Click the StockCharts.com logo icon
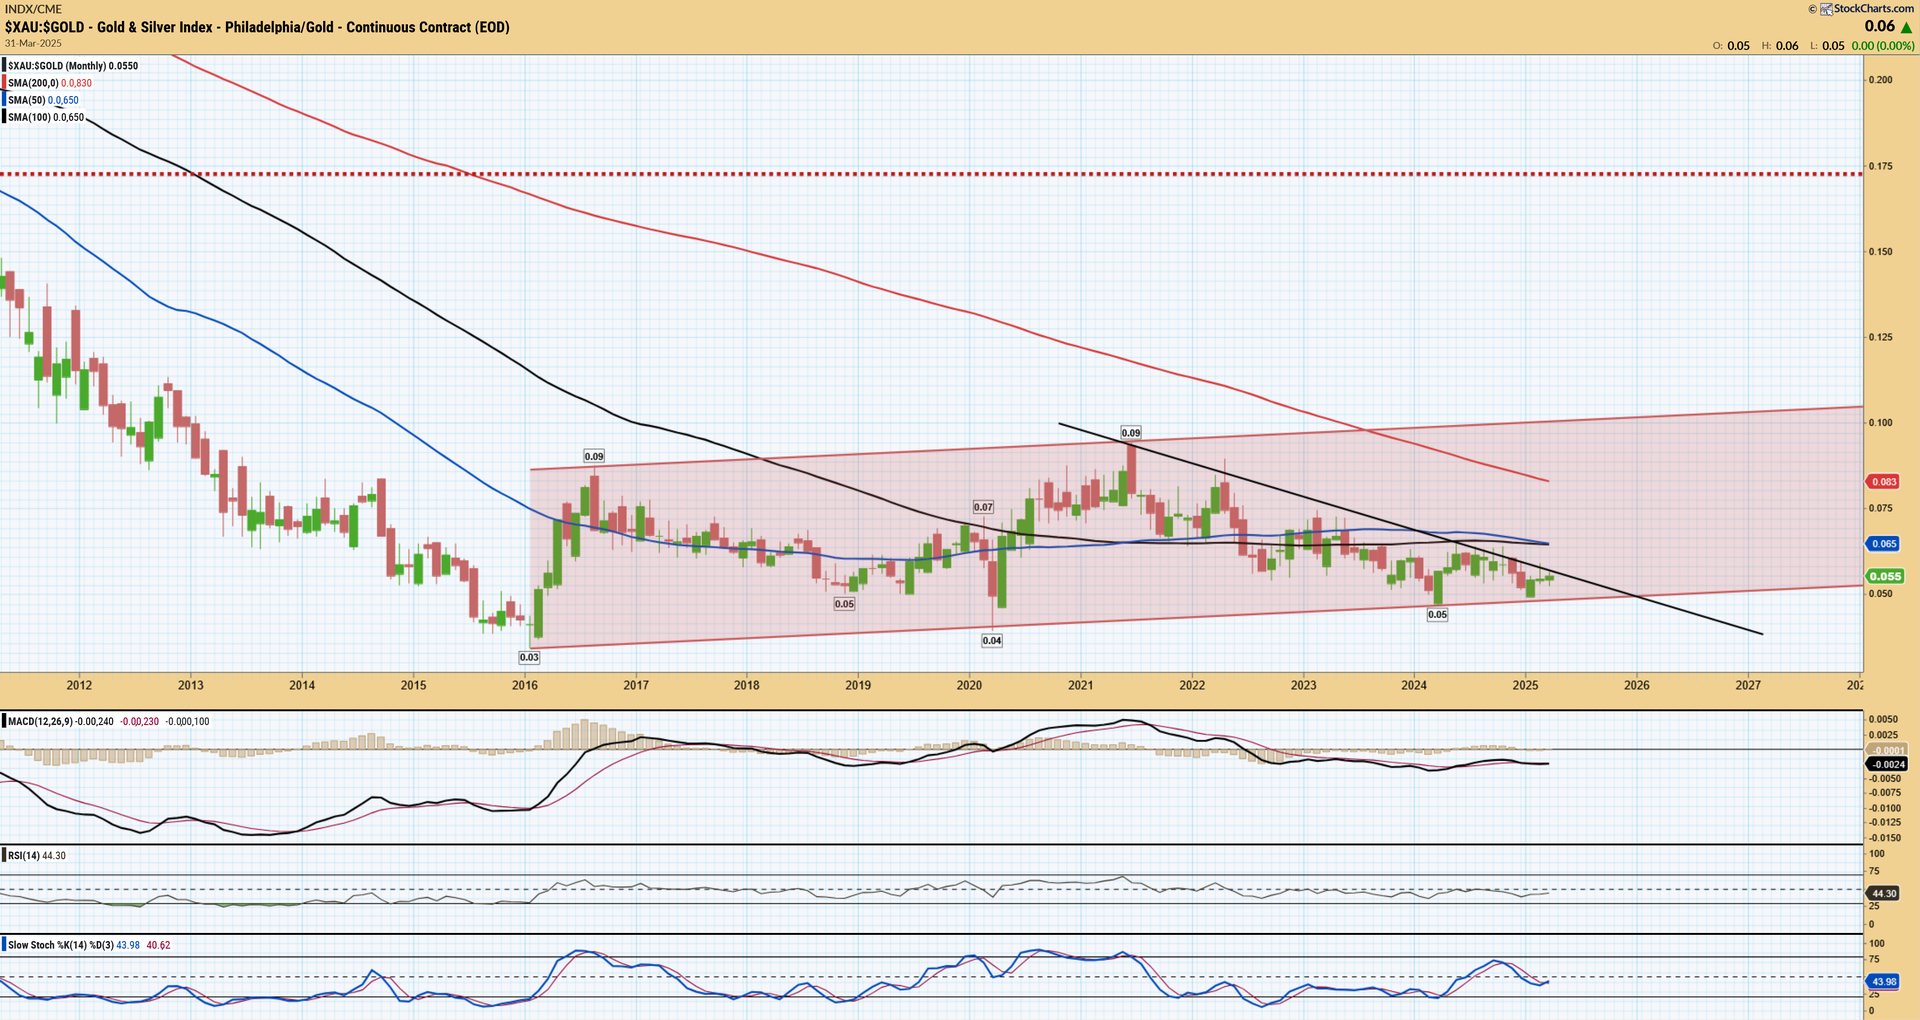1920x1020 pixels. tap(1826, 9)
